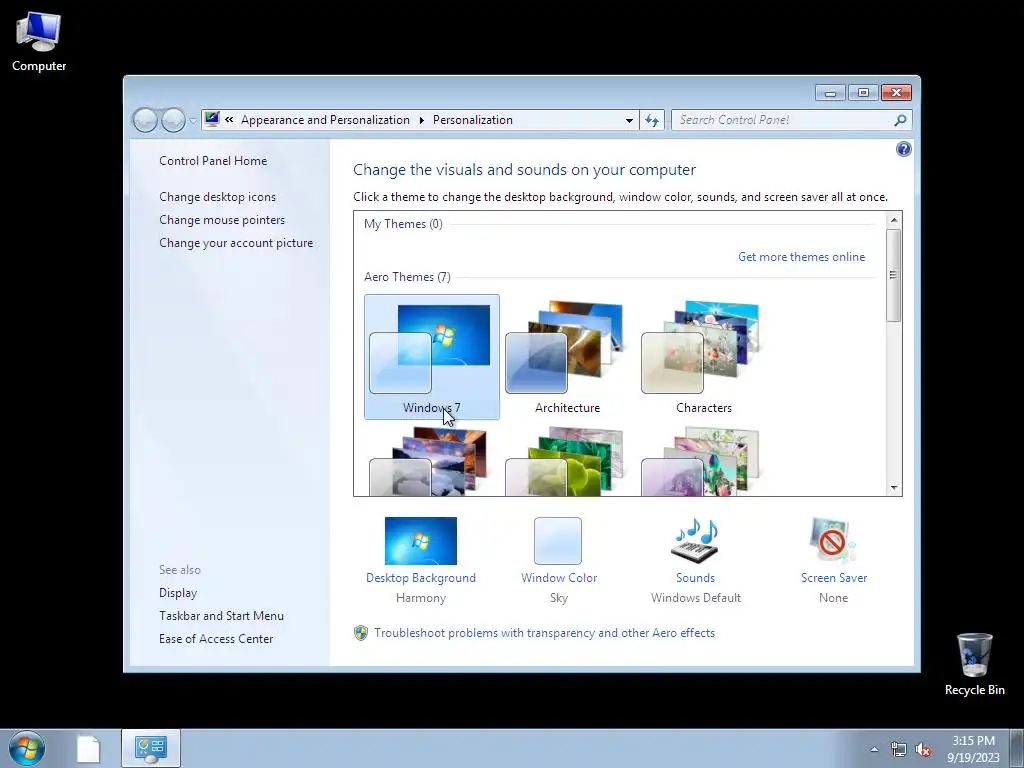Click the Show desktop button
1024x768 pixels.
[x=1017, y=748]
